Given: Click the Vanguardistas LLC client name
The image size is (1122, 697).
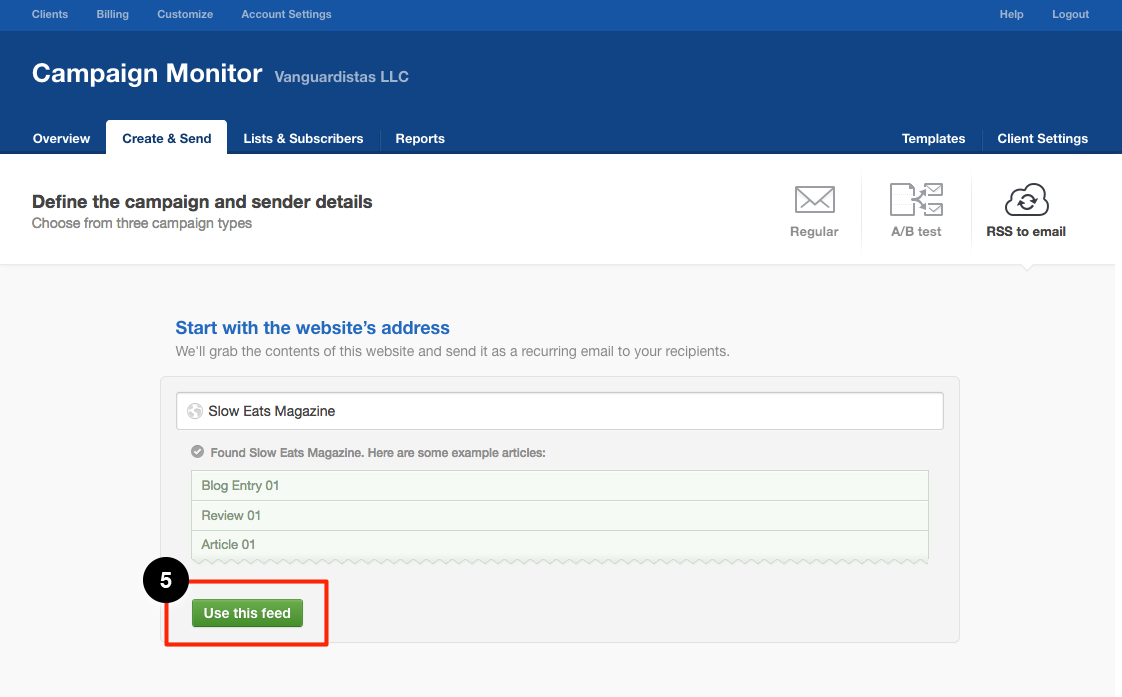Looking at the screenshot, I should [x=341, y=77].
